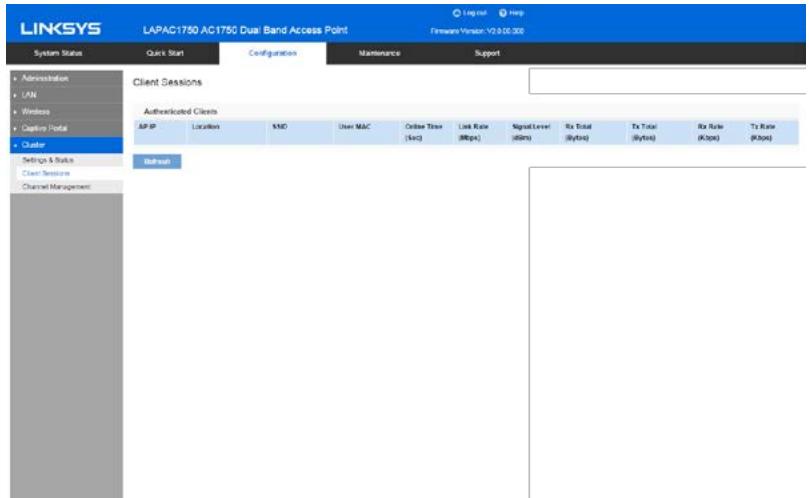Viewport: 809px width, 498px height.
Task: Click the Firmware Version text
Action: pos(477,31)
